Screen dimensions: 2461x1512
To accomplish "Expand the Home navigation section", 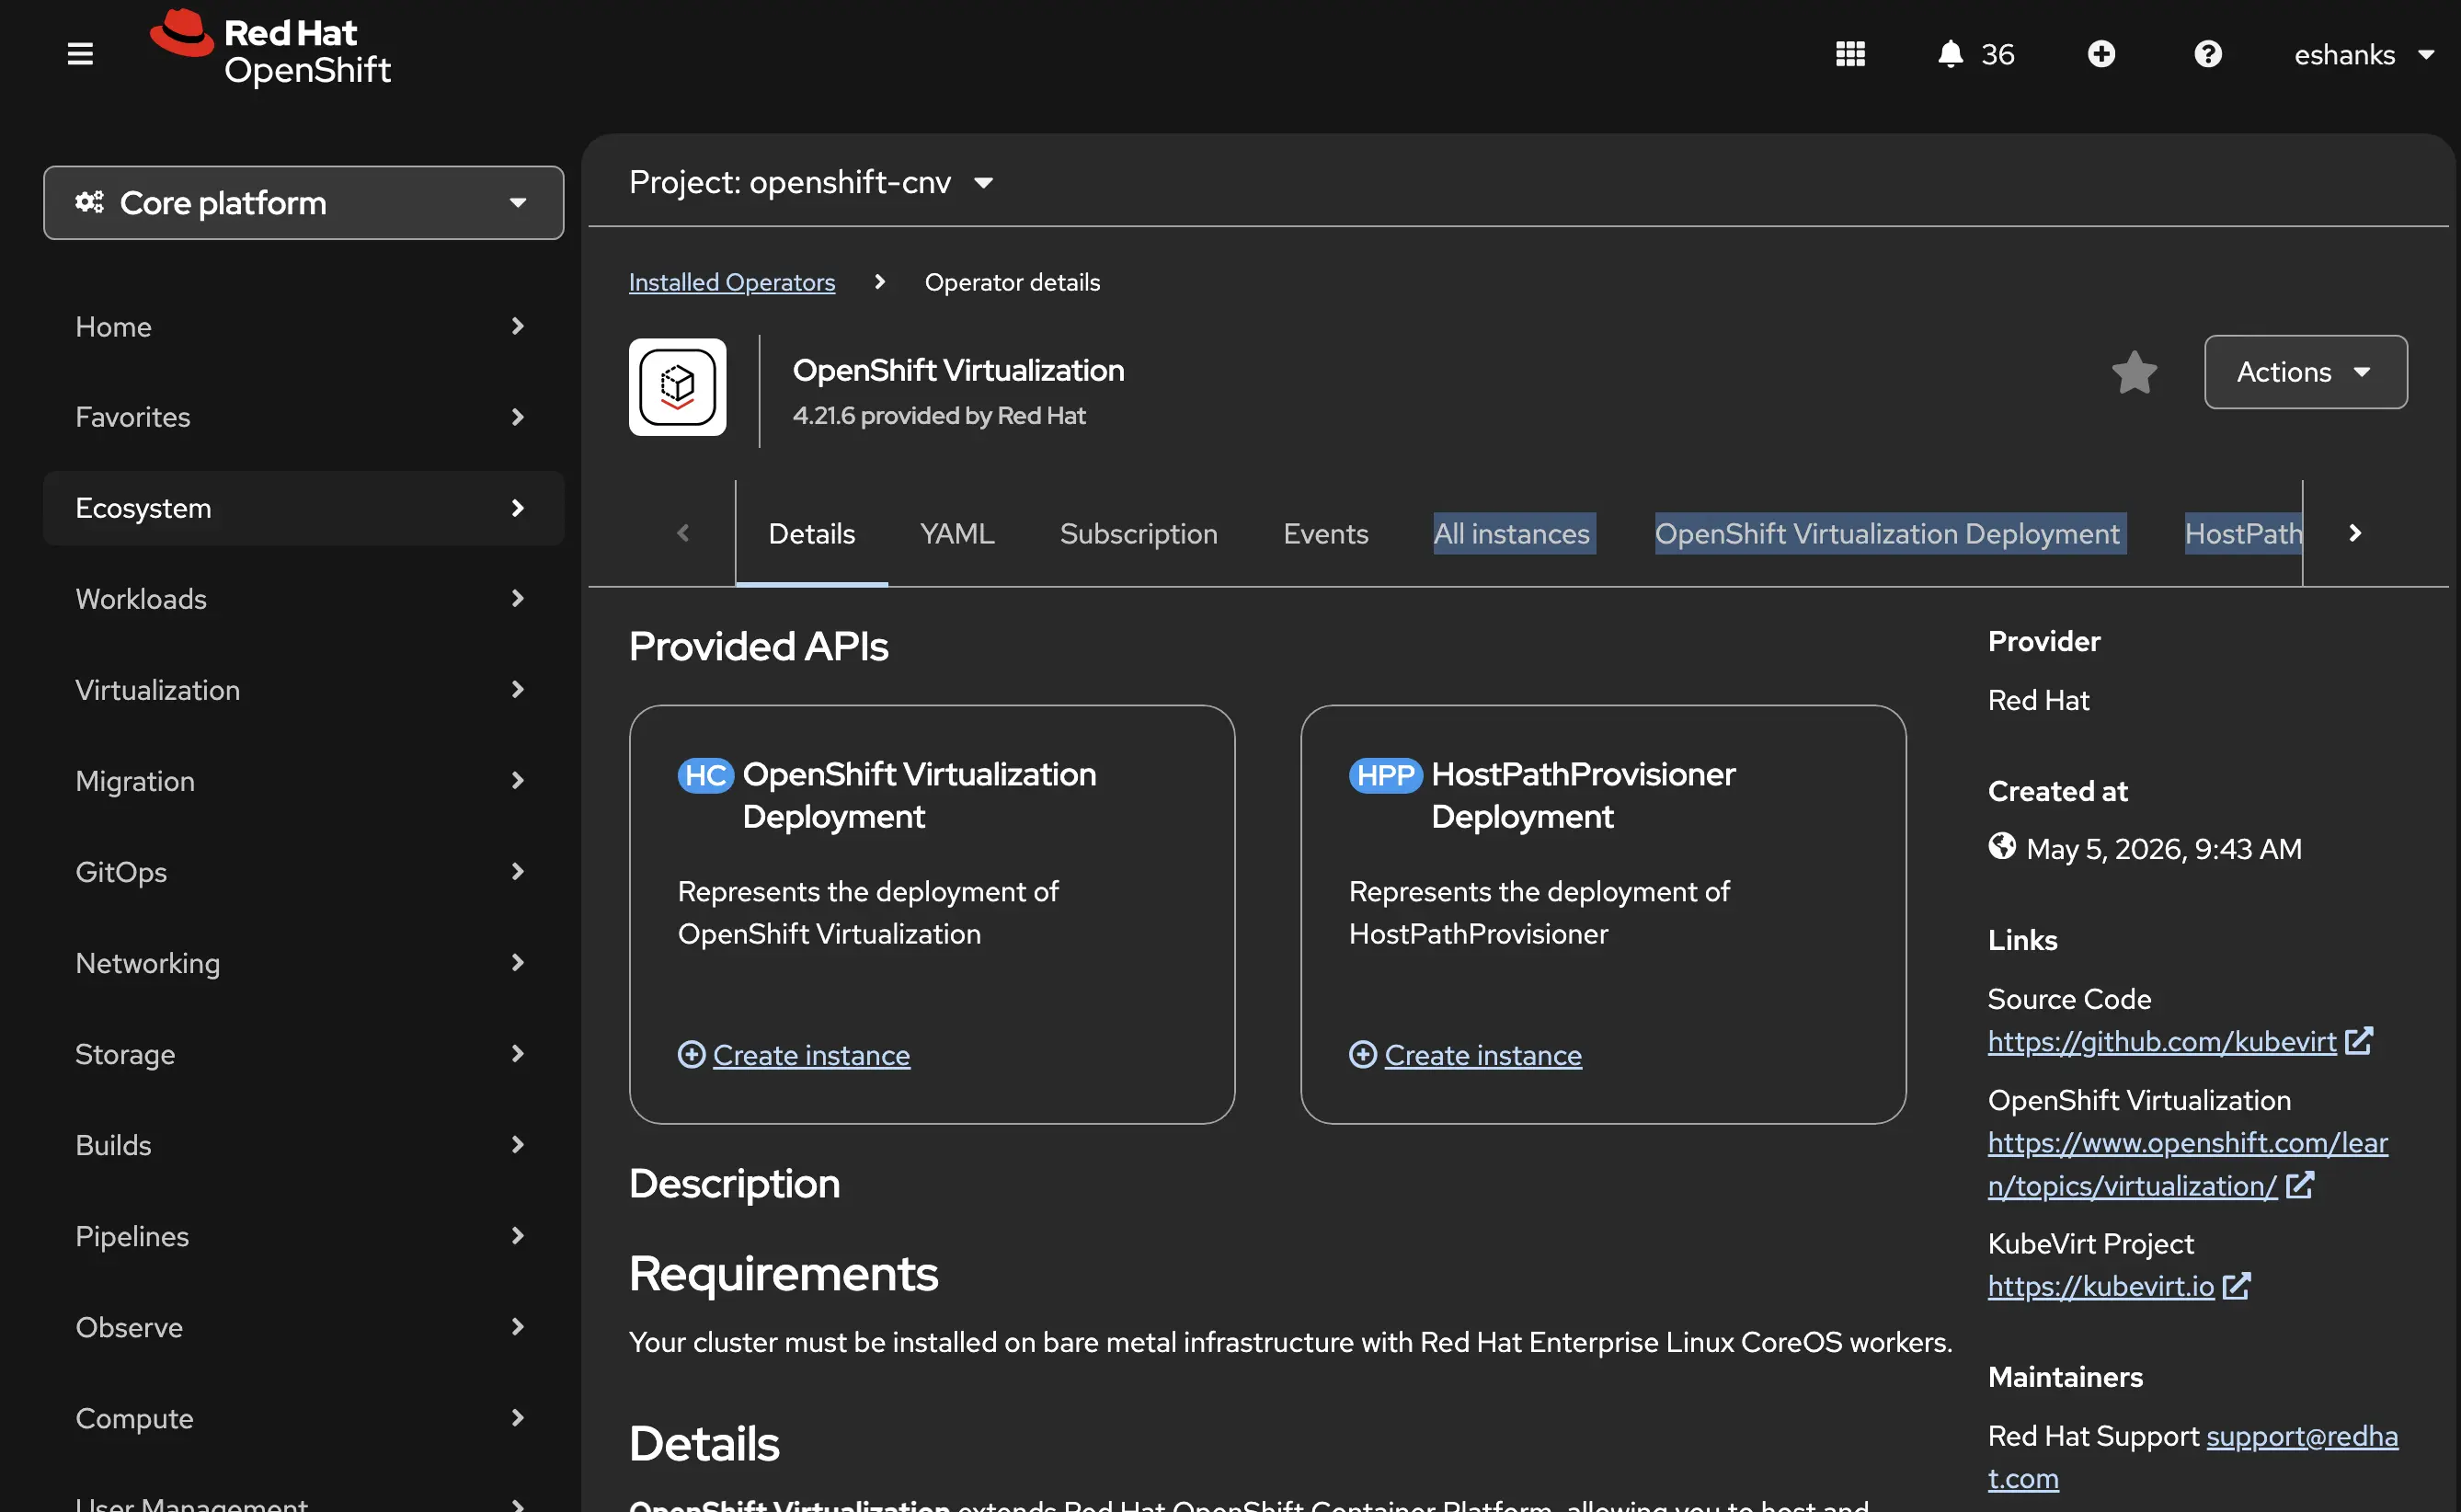I will (x=303, y=327).
